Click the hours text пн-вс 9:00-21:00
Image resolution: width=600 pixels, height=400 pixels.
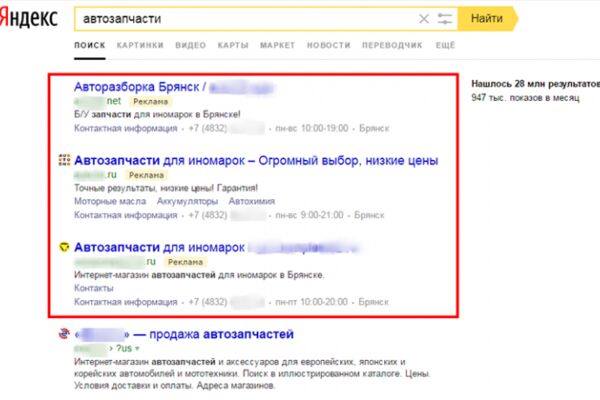[309, 215]
